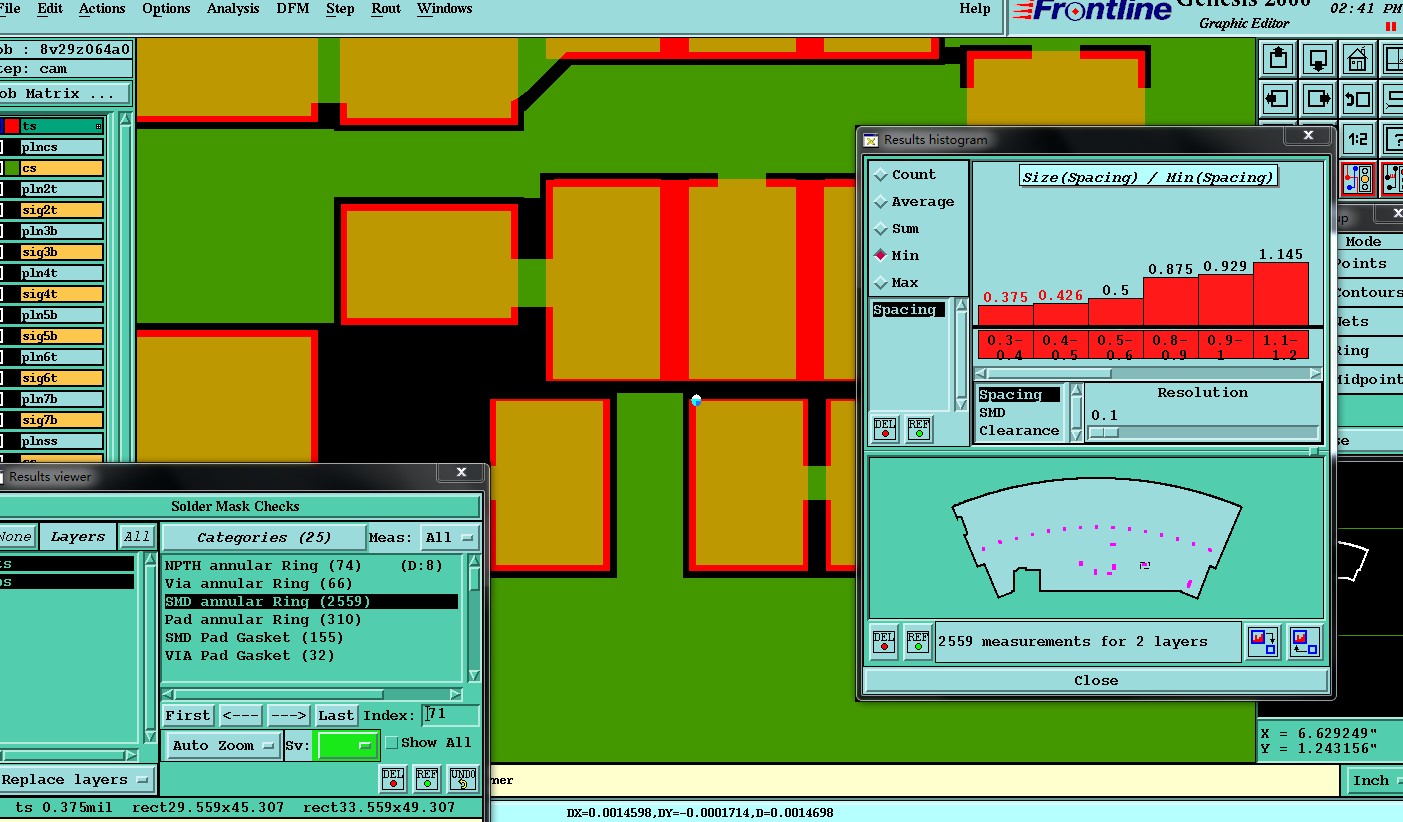1403x822 pixels.
Task: Select NPTH annular Ring (74) category
Action: (x=263, y=566)
